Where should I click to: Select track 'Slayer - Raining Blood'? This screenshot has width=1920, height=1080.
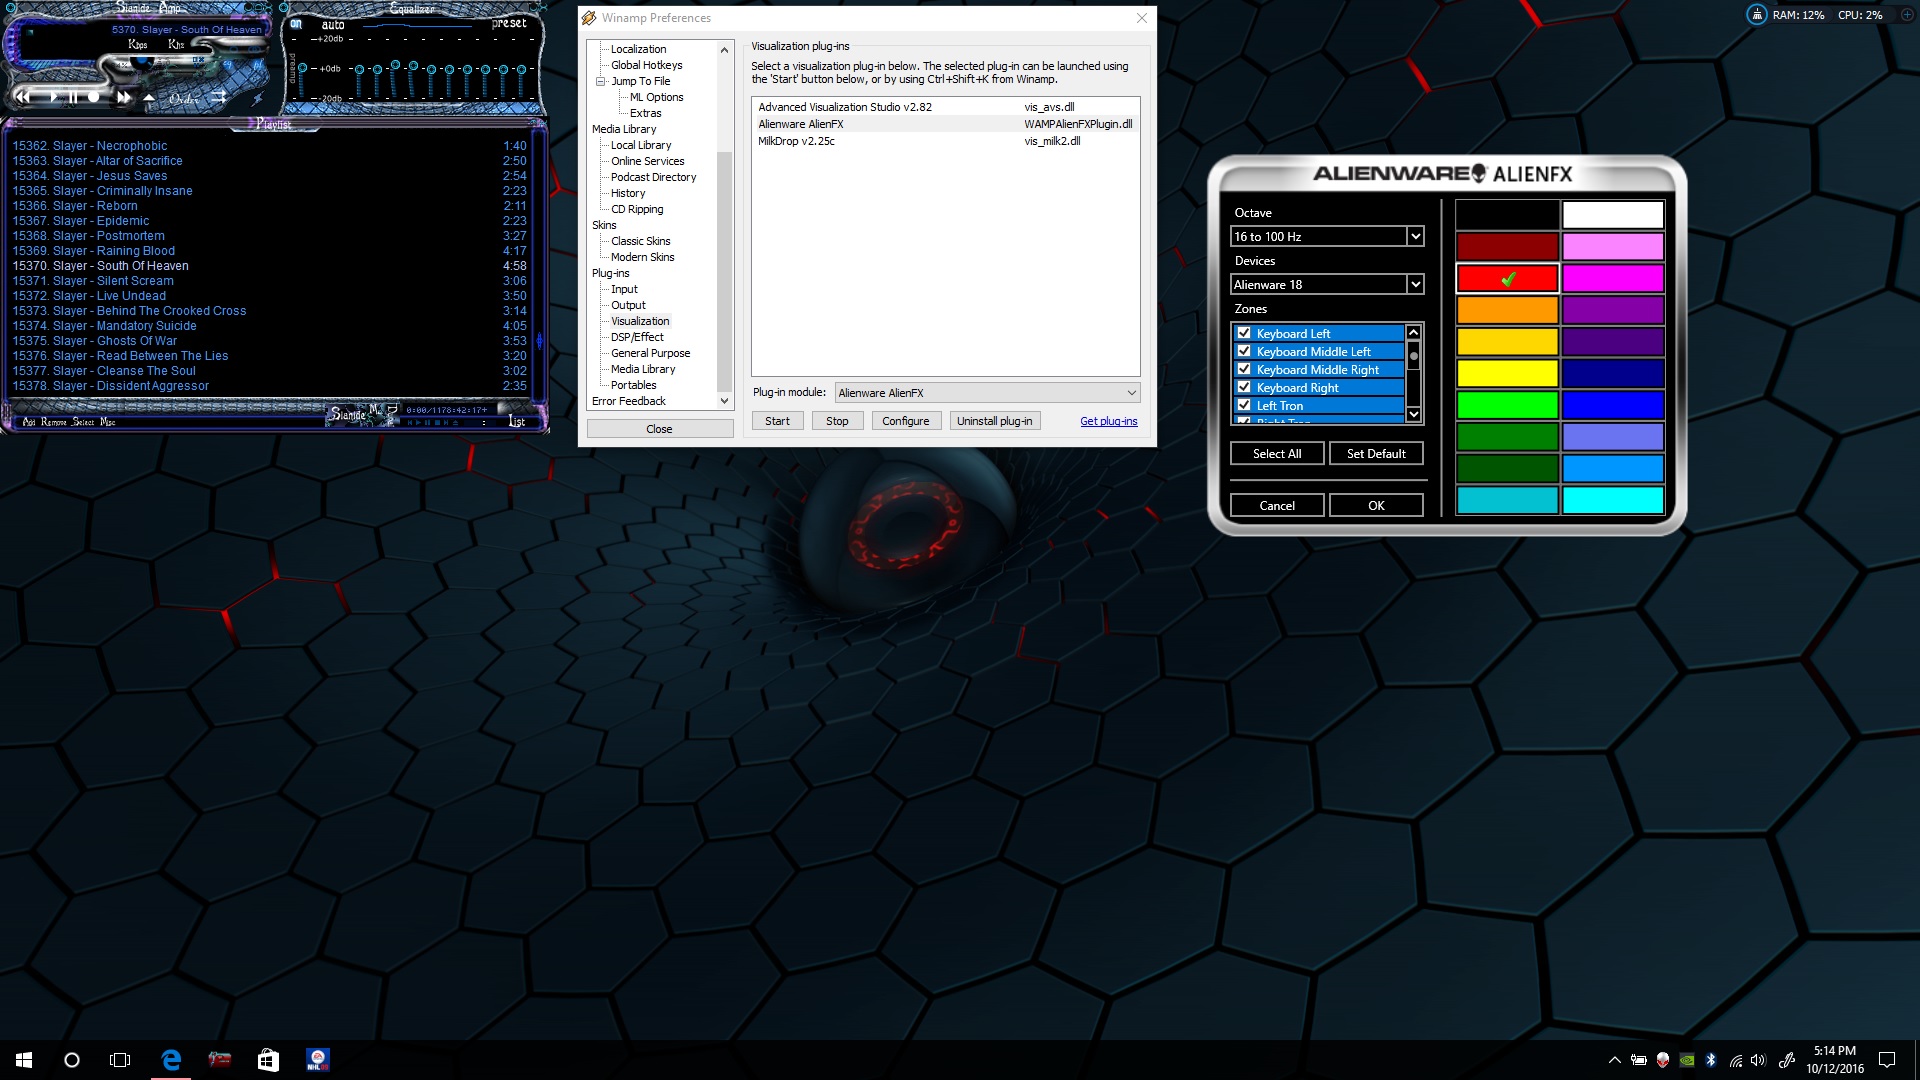[269, 251]
